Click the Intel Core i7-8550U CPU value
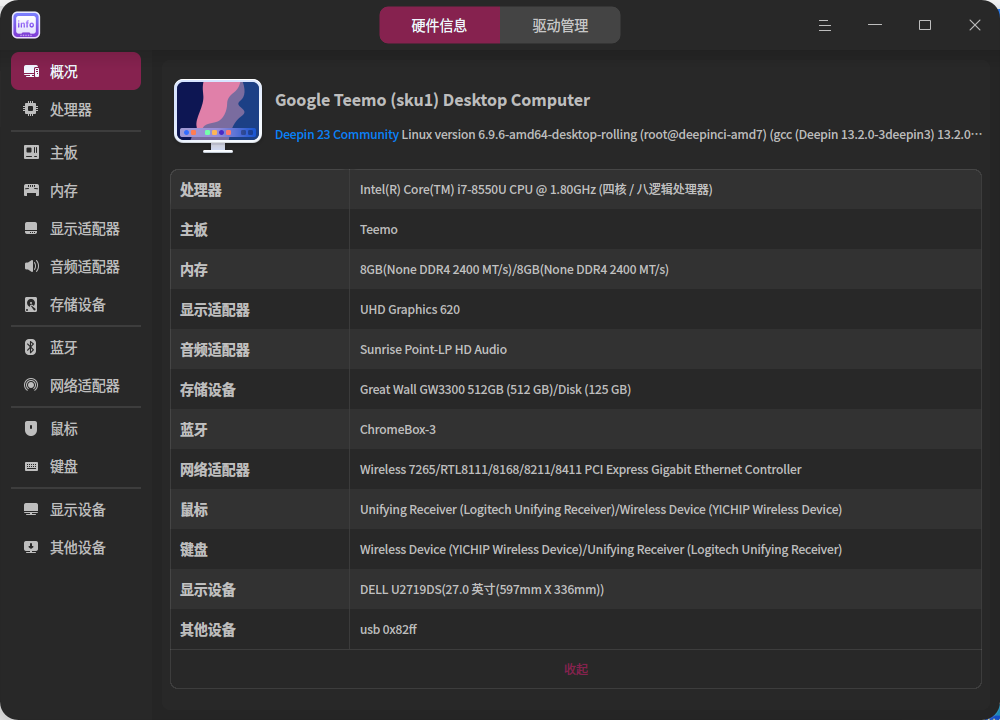Screen dimensions: 1000x720 pyautogui.click(x=536, y=189)
